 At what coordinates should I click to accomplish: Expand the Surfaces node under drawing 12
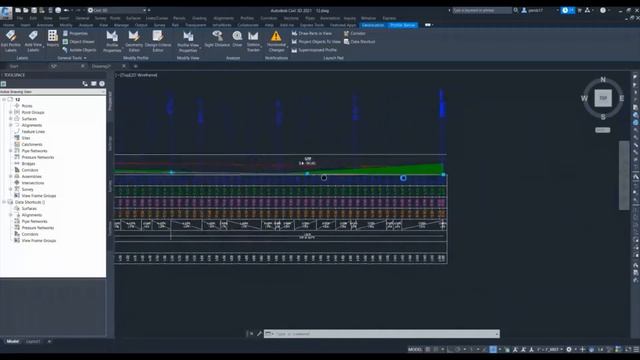pyautogui.click(x=11, y=119)
